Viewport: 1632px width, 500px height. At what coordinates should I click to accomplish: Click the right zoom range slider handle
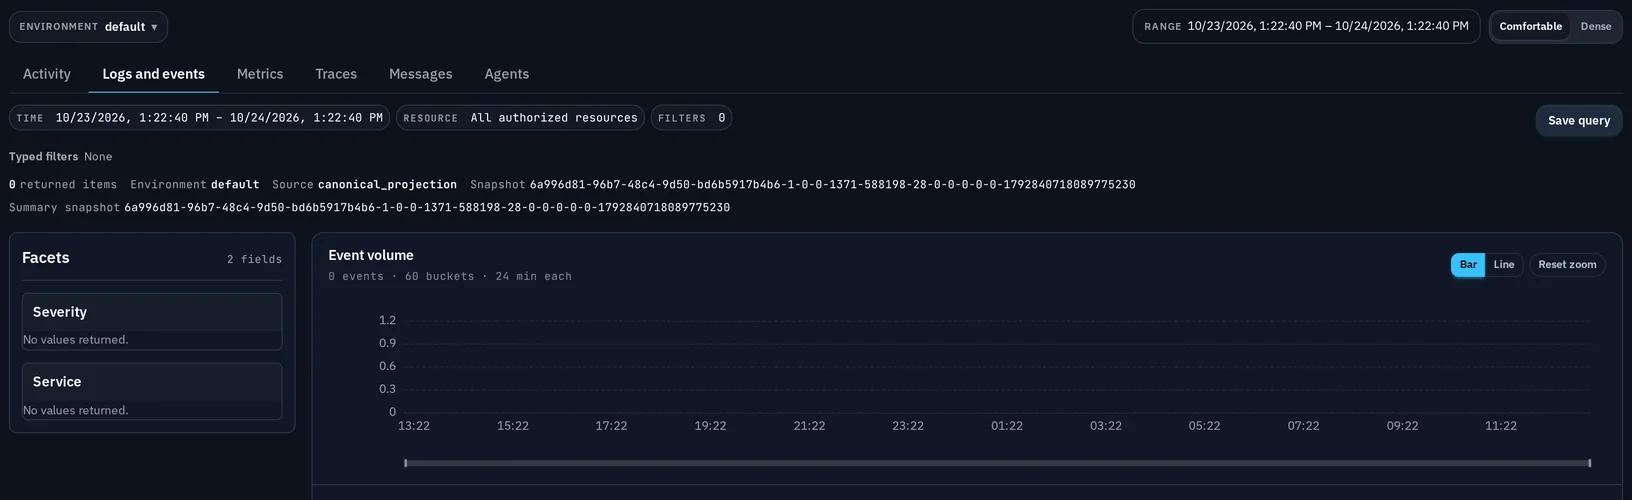(x=1589, y=463)
